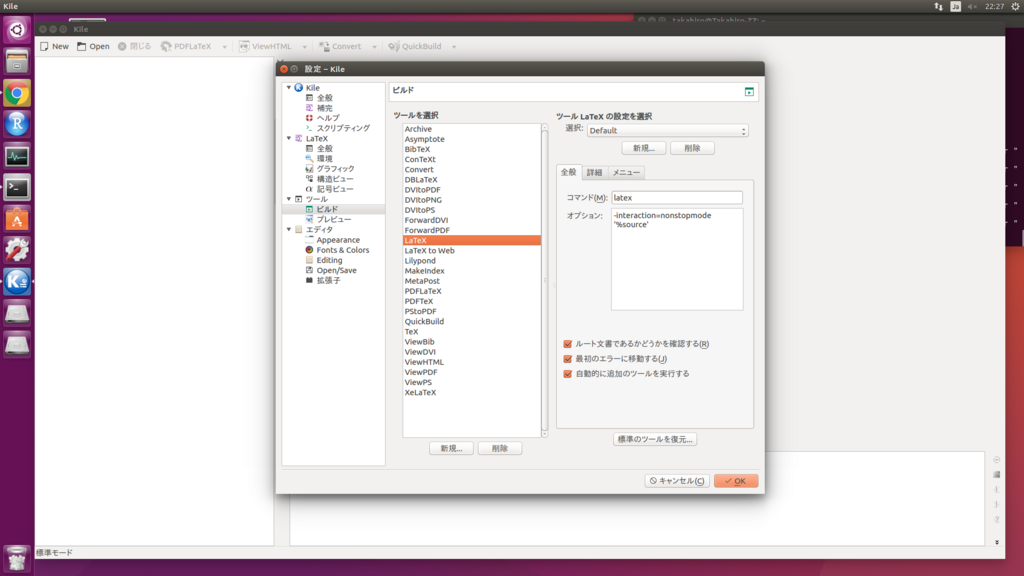
Task: Click 標準のツールを復元 button
Action: click(655, 440)
